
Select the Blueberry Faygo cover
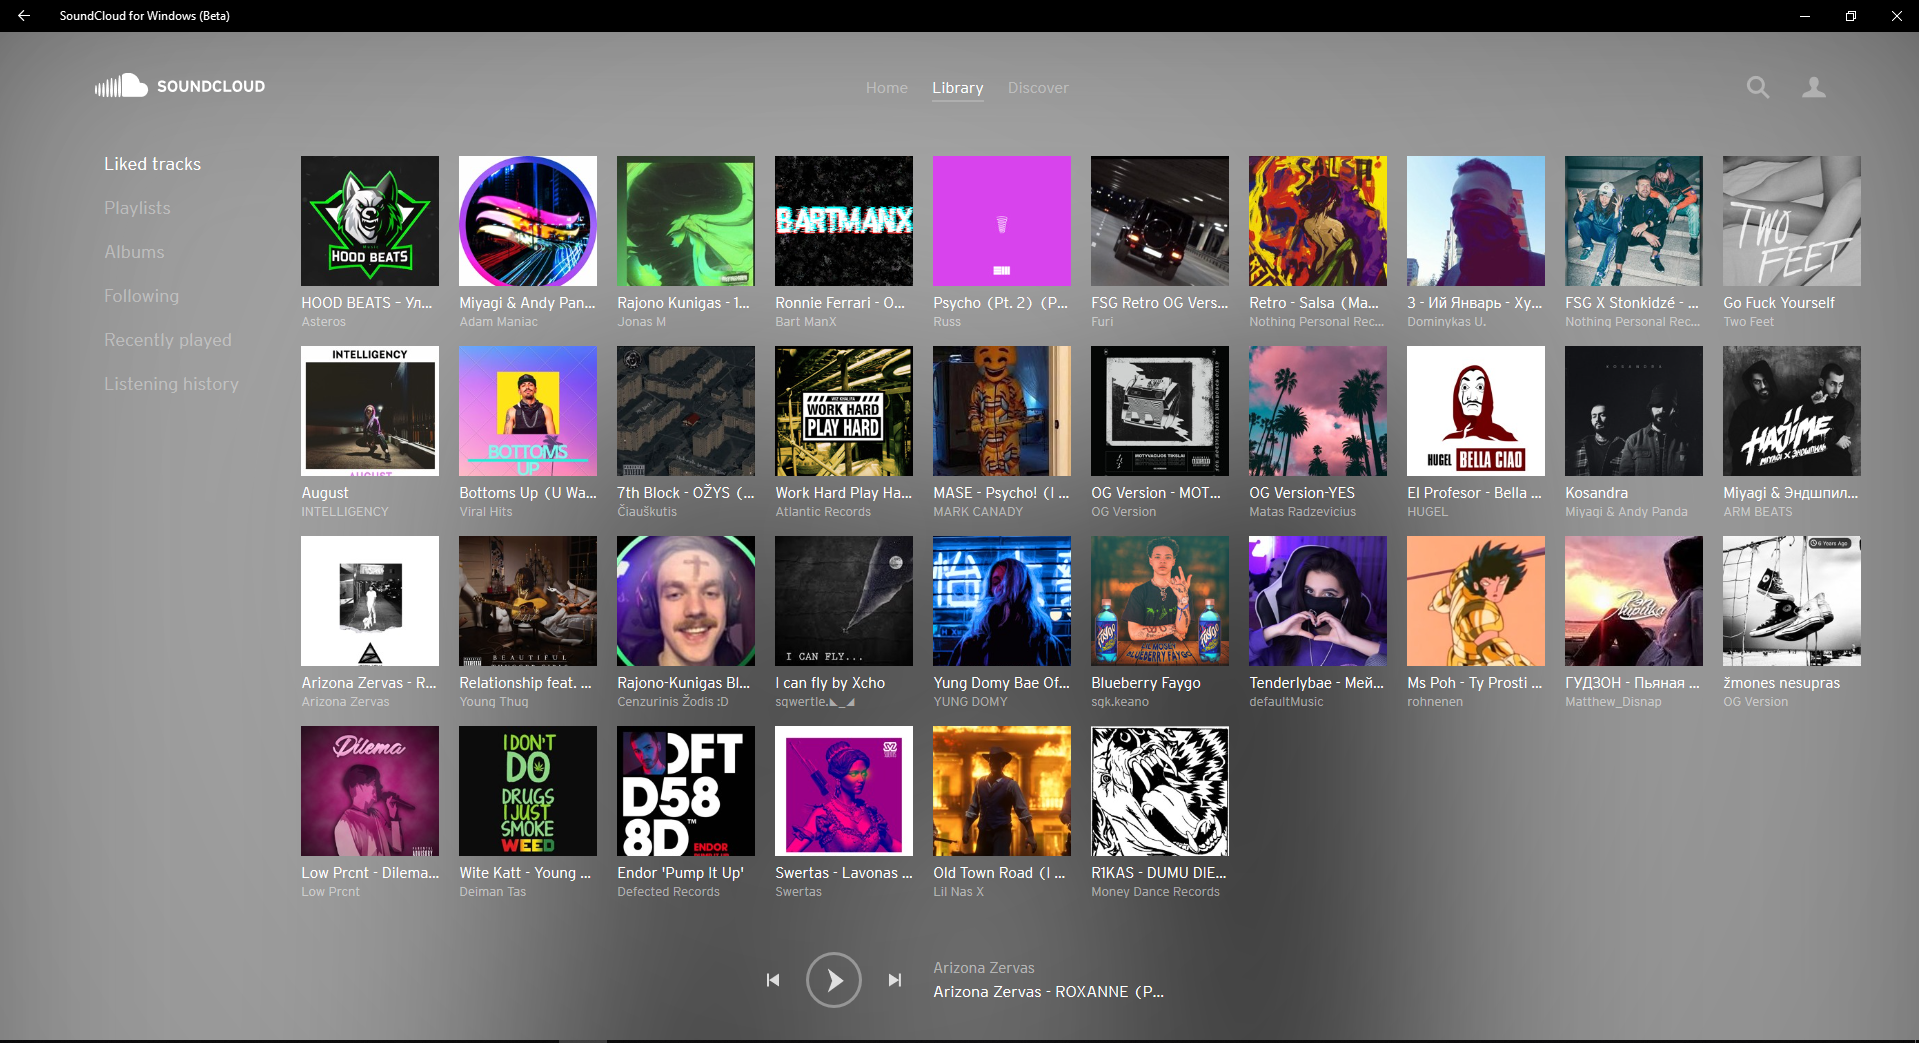pos(1160,601)
